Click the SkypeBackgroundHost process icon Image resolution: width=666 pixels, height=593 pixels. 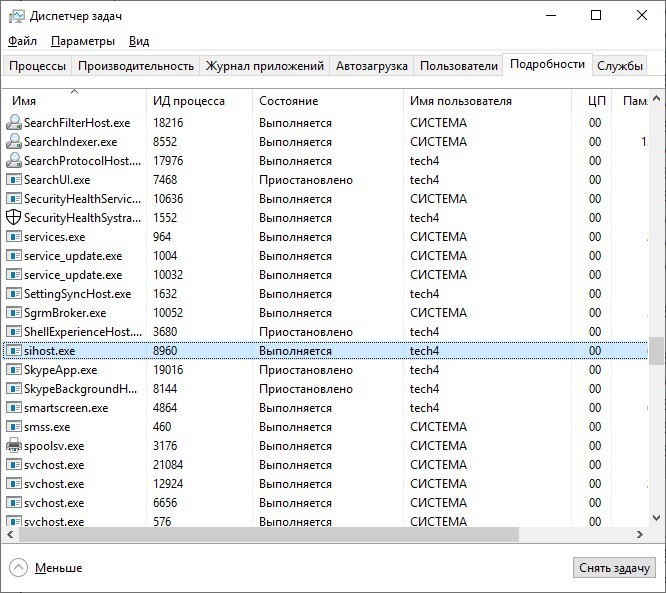(14, 389)
